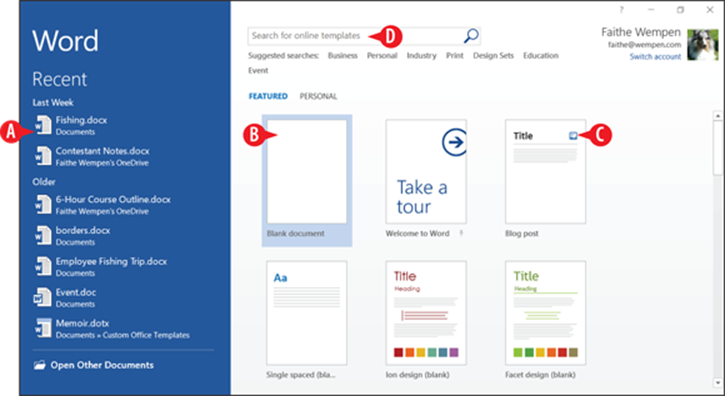Select the Event suggested search
The height and width of the screenshot is (396, 725).
pos(258,70)
